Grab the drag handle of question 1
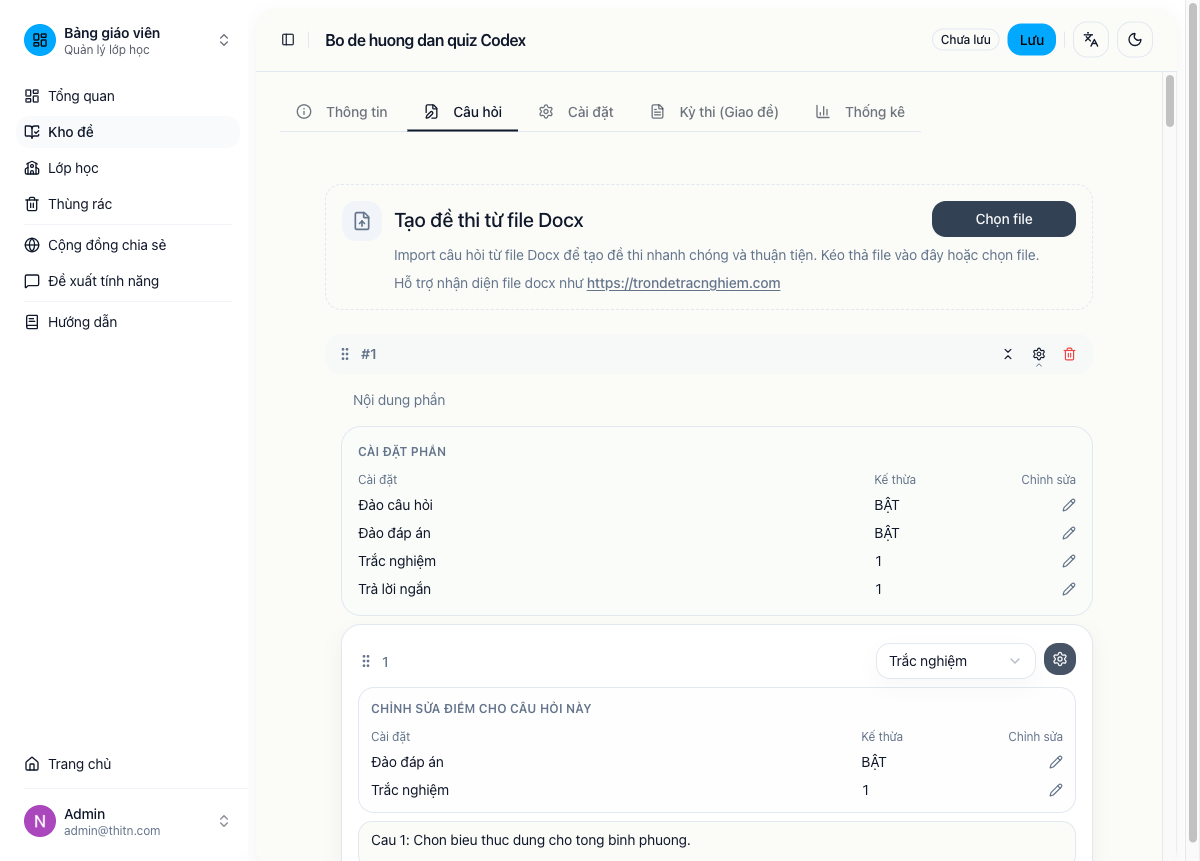1200x861 pixels. point(366,661)
